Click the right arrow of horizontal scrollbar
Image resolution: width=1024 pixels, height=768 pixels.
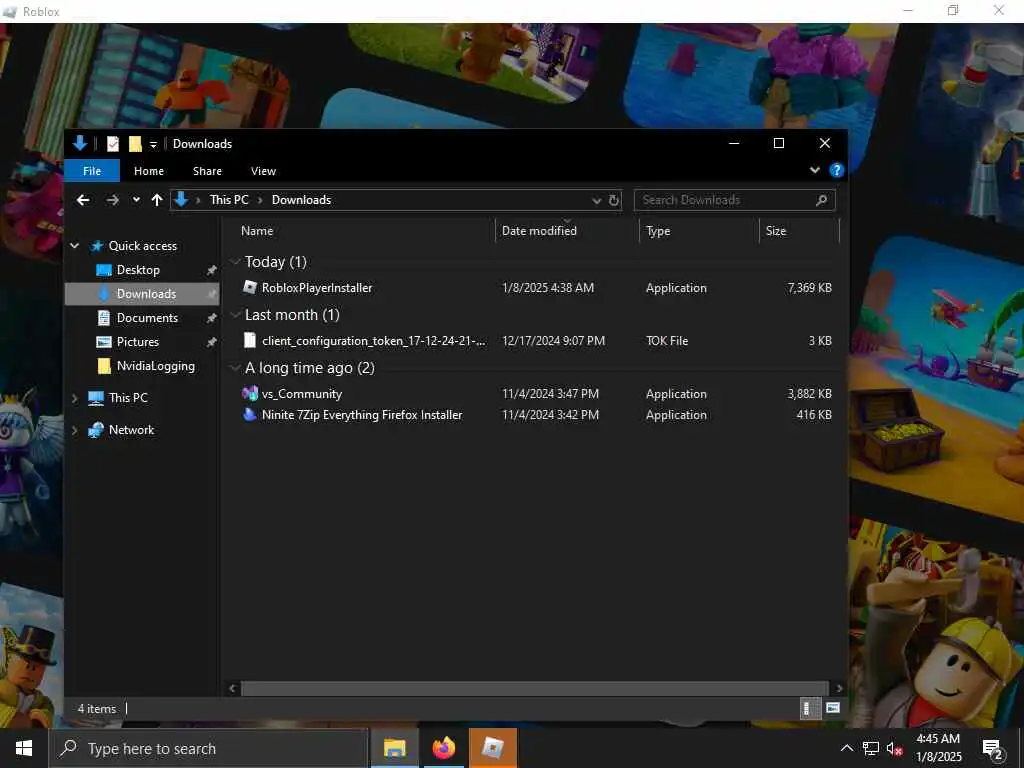pos(839,688)
